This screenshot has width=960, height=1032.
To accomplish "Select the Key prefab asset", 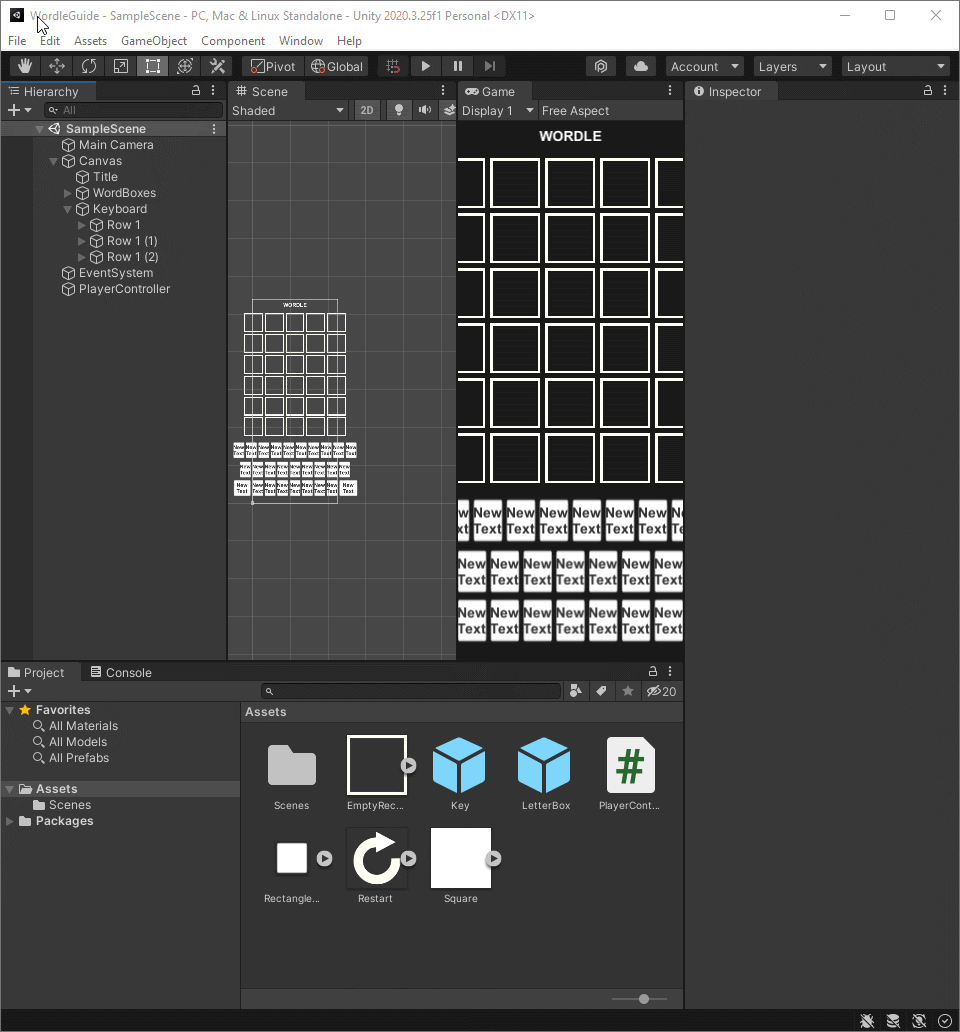I will [459, 773].
